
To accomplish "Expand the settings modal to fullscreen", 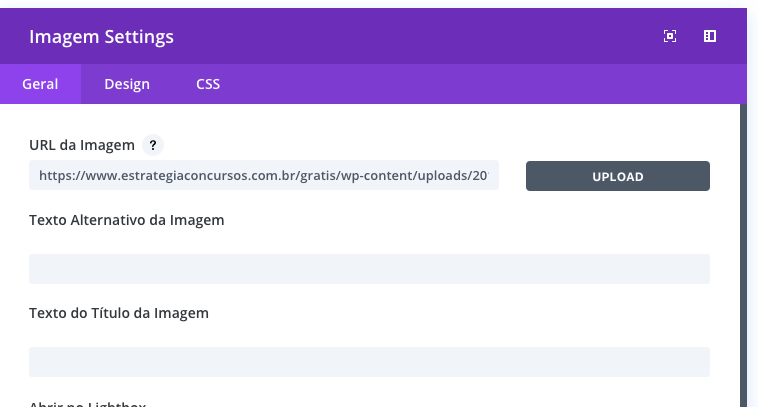I will point(670,36).
